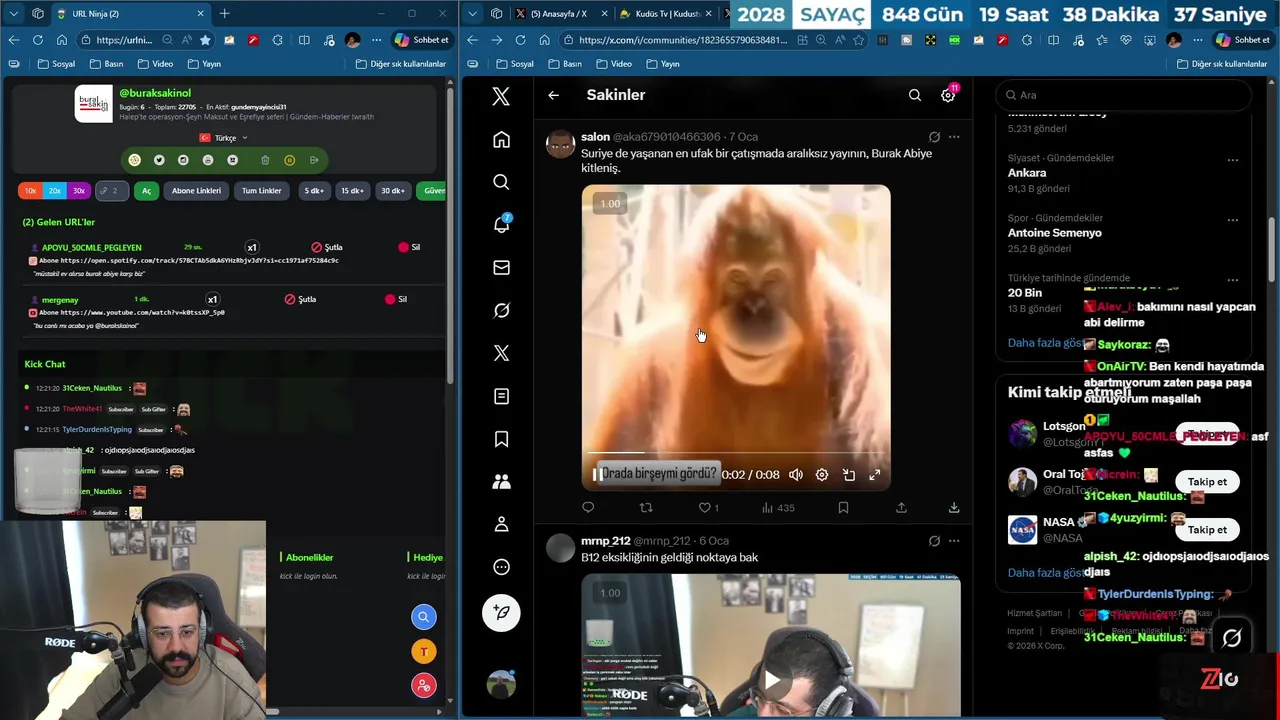
Task: Open Grok icon in X sidebar
Action: [x=501, y=310]
